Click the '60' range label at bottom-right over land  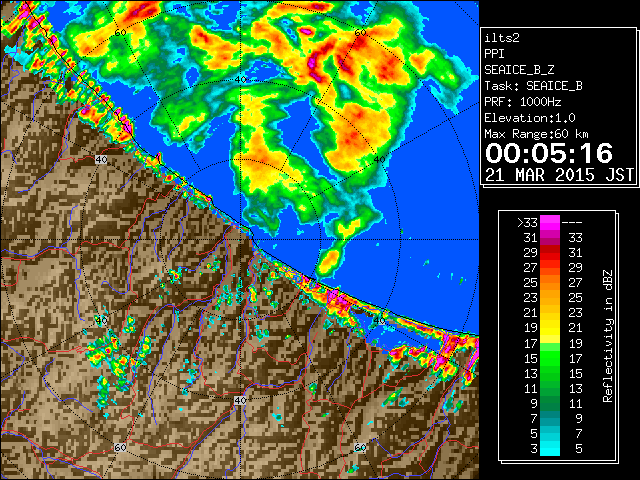[x=360, y=447]
